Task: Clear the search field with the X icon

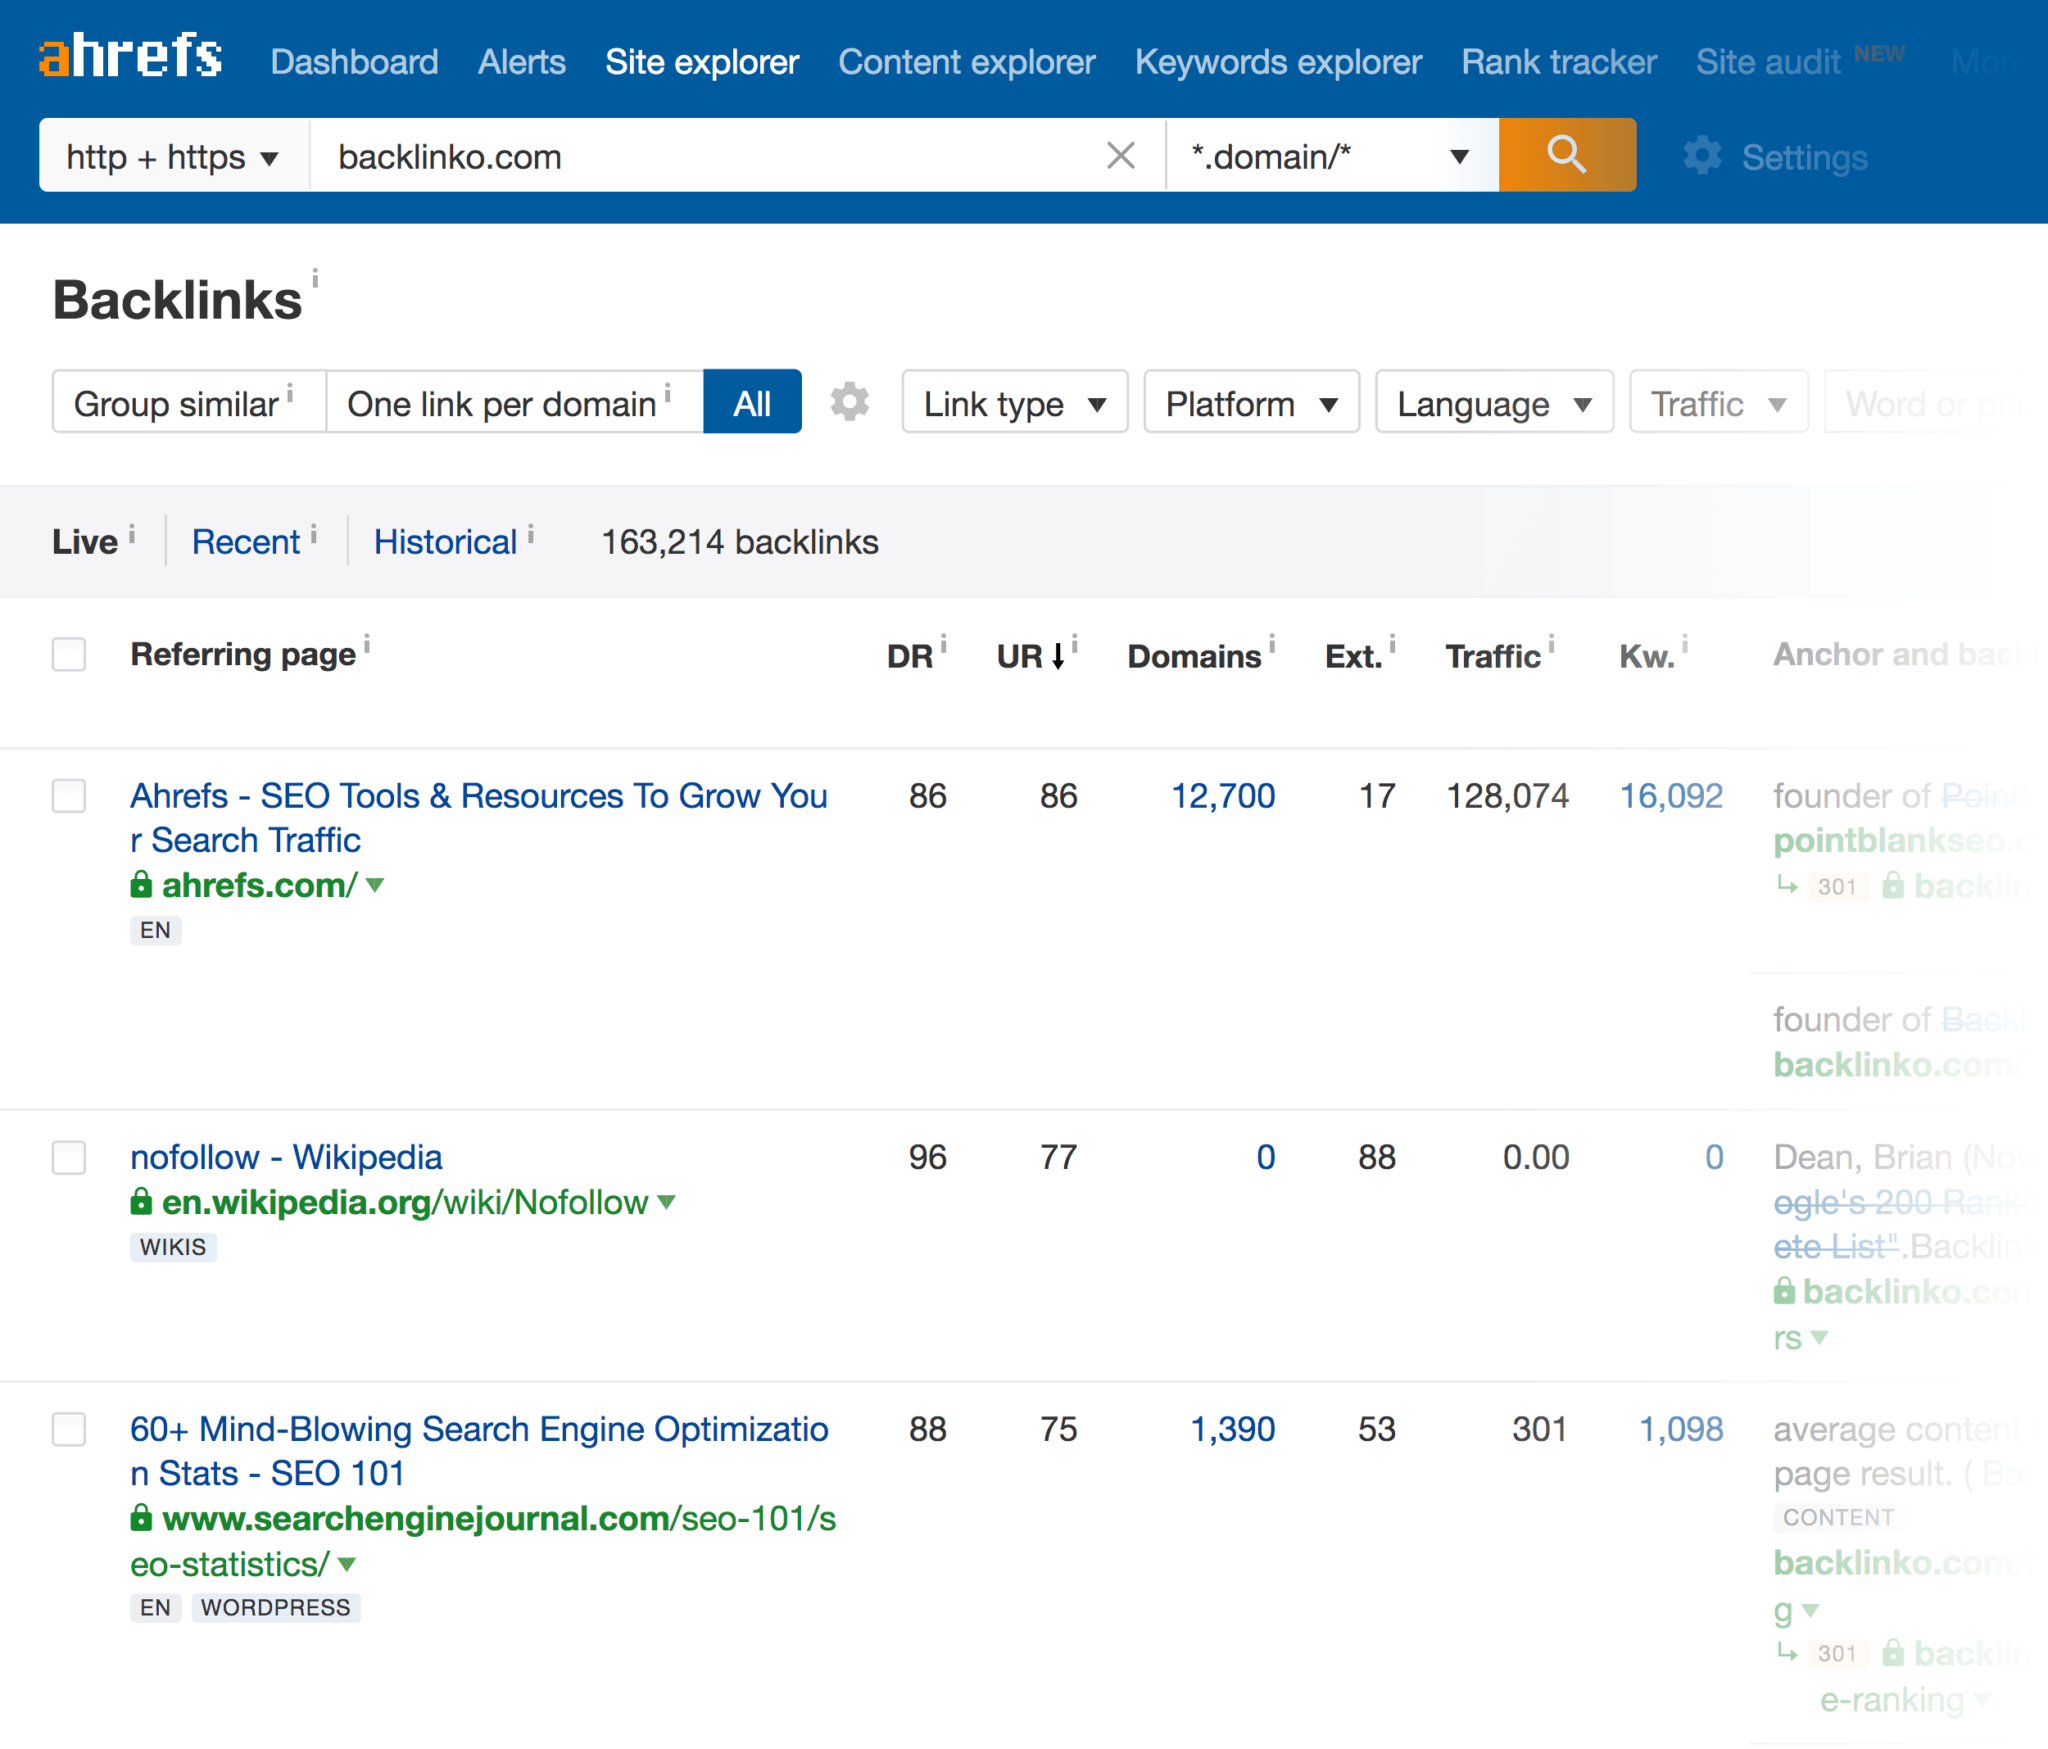Action: click(1120, 155)
